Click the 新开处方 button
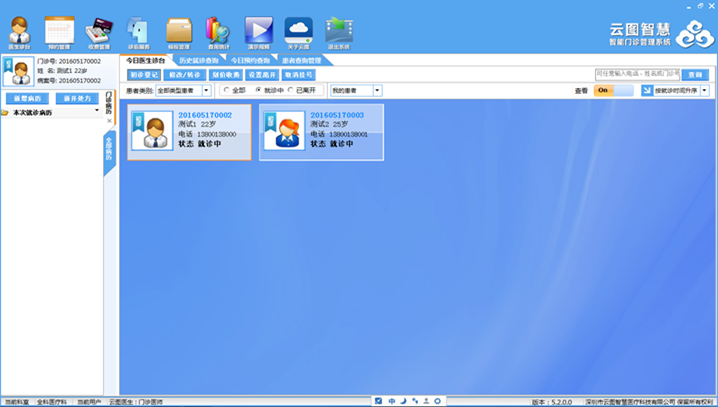Viewport: 718px width, 407px height. 76,99
